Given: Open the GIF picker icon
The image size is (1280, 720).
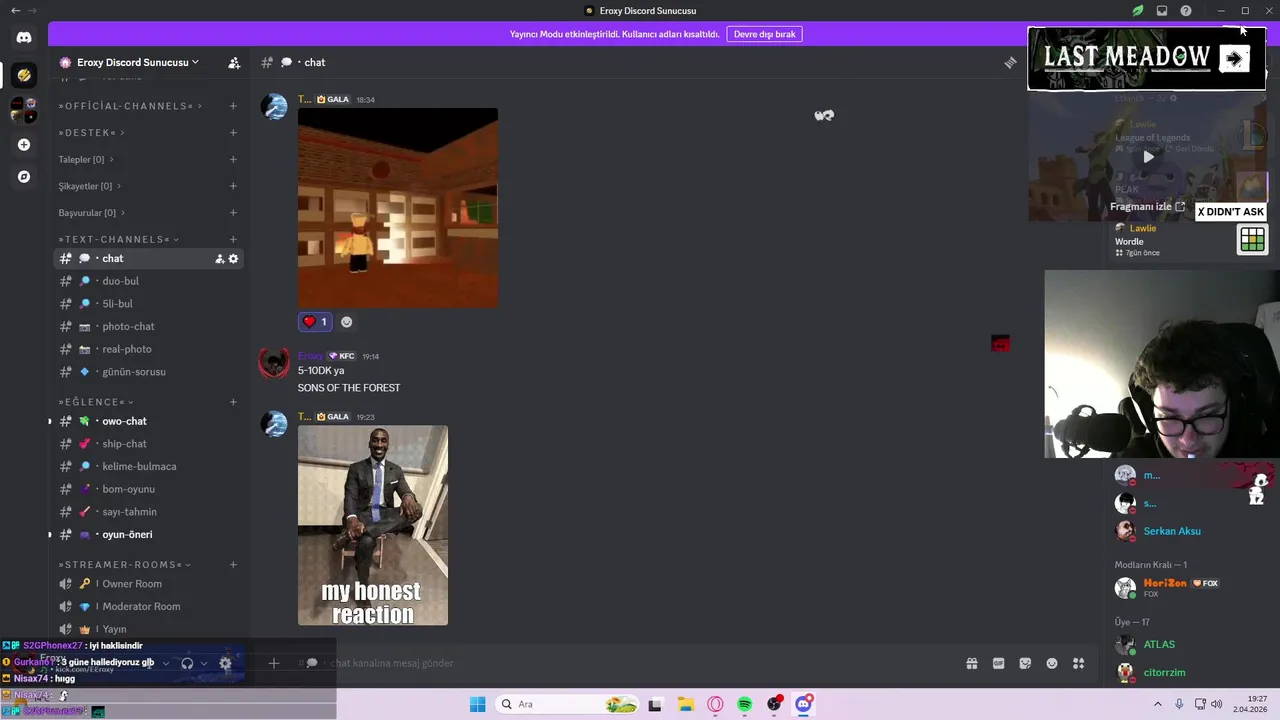Looking at the screenshot, I should (x=998, y=663).
